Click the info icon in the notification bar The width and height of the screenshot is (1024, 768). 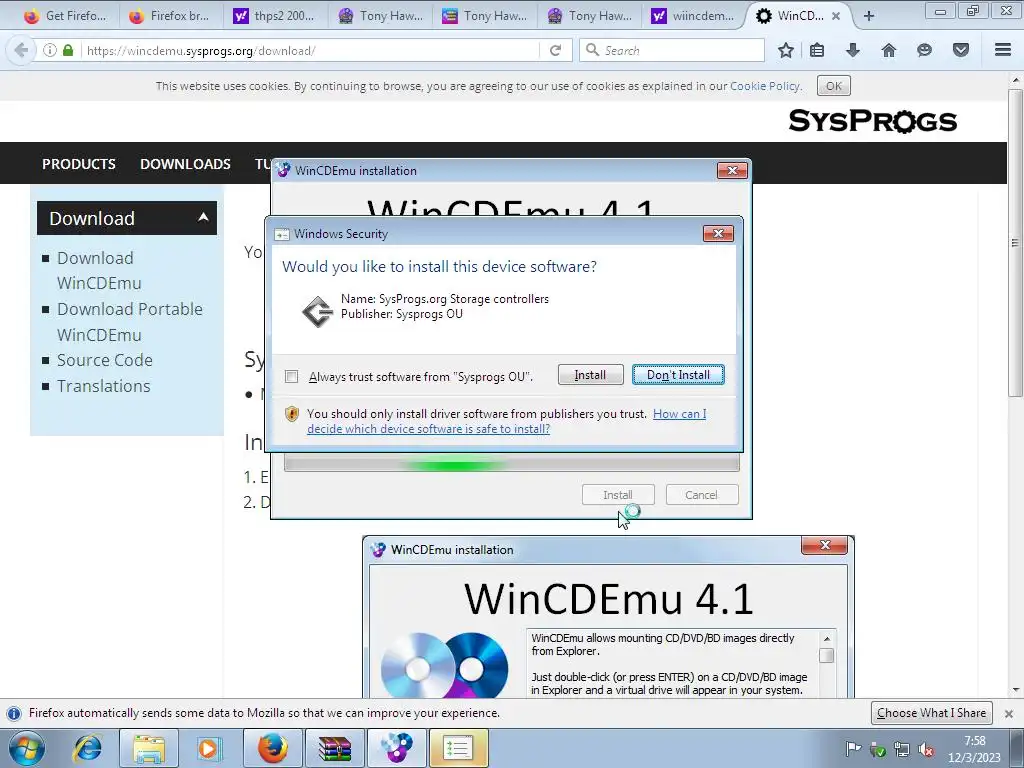(14, 713)
